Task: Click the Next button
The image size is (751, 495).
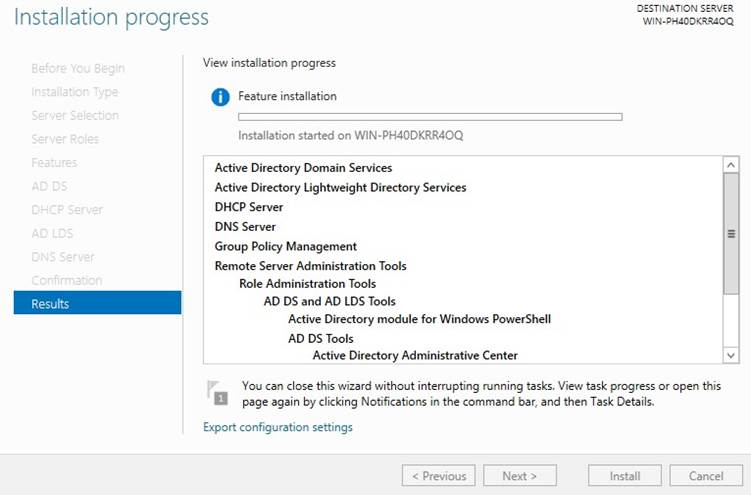Action: (520, 476)
